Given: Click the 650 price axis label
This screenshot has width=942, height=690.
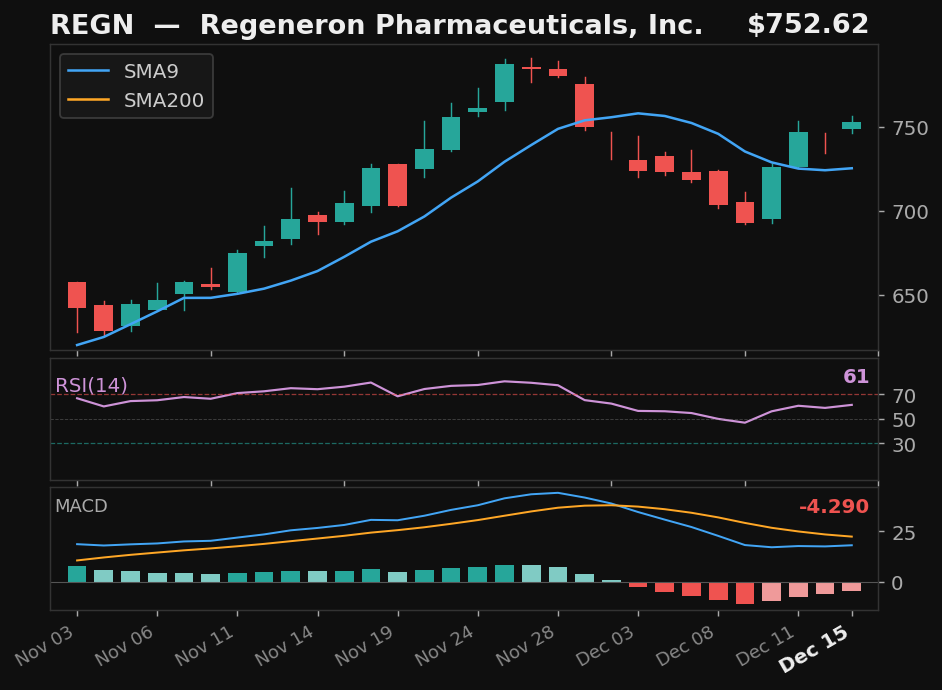Looking at the screenshot, I should (x=910, y=296).
